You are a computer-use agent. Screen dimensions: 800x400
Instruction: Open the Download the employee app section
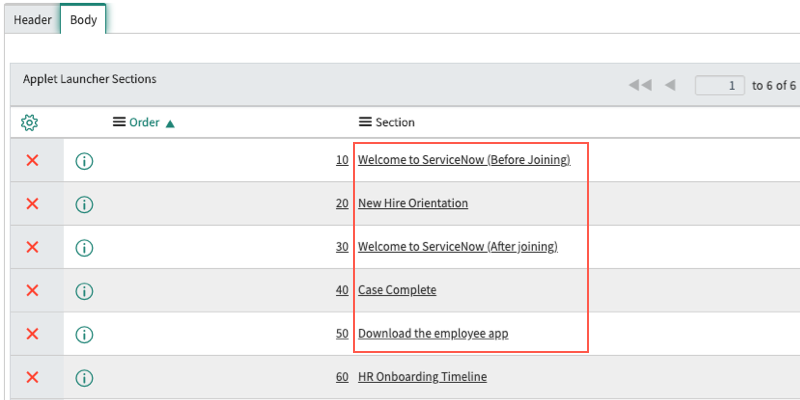tap(433, 334)
